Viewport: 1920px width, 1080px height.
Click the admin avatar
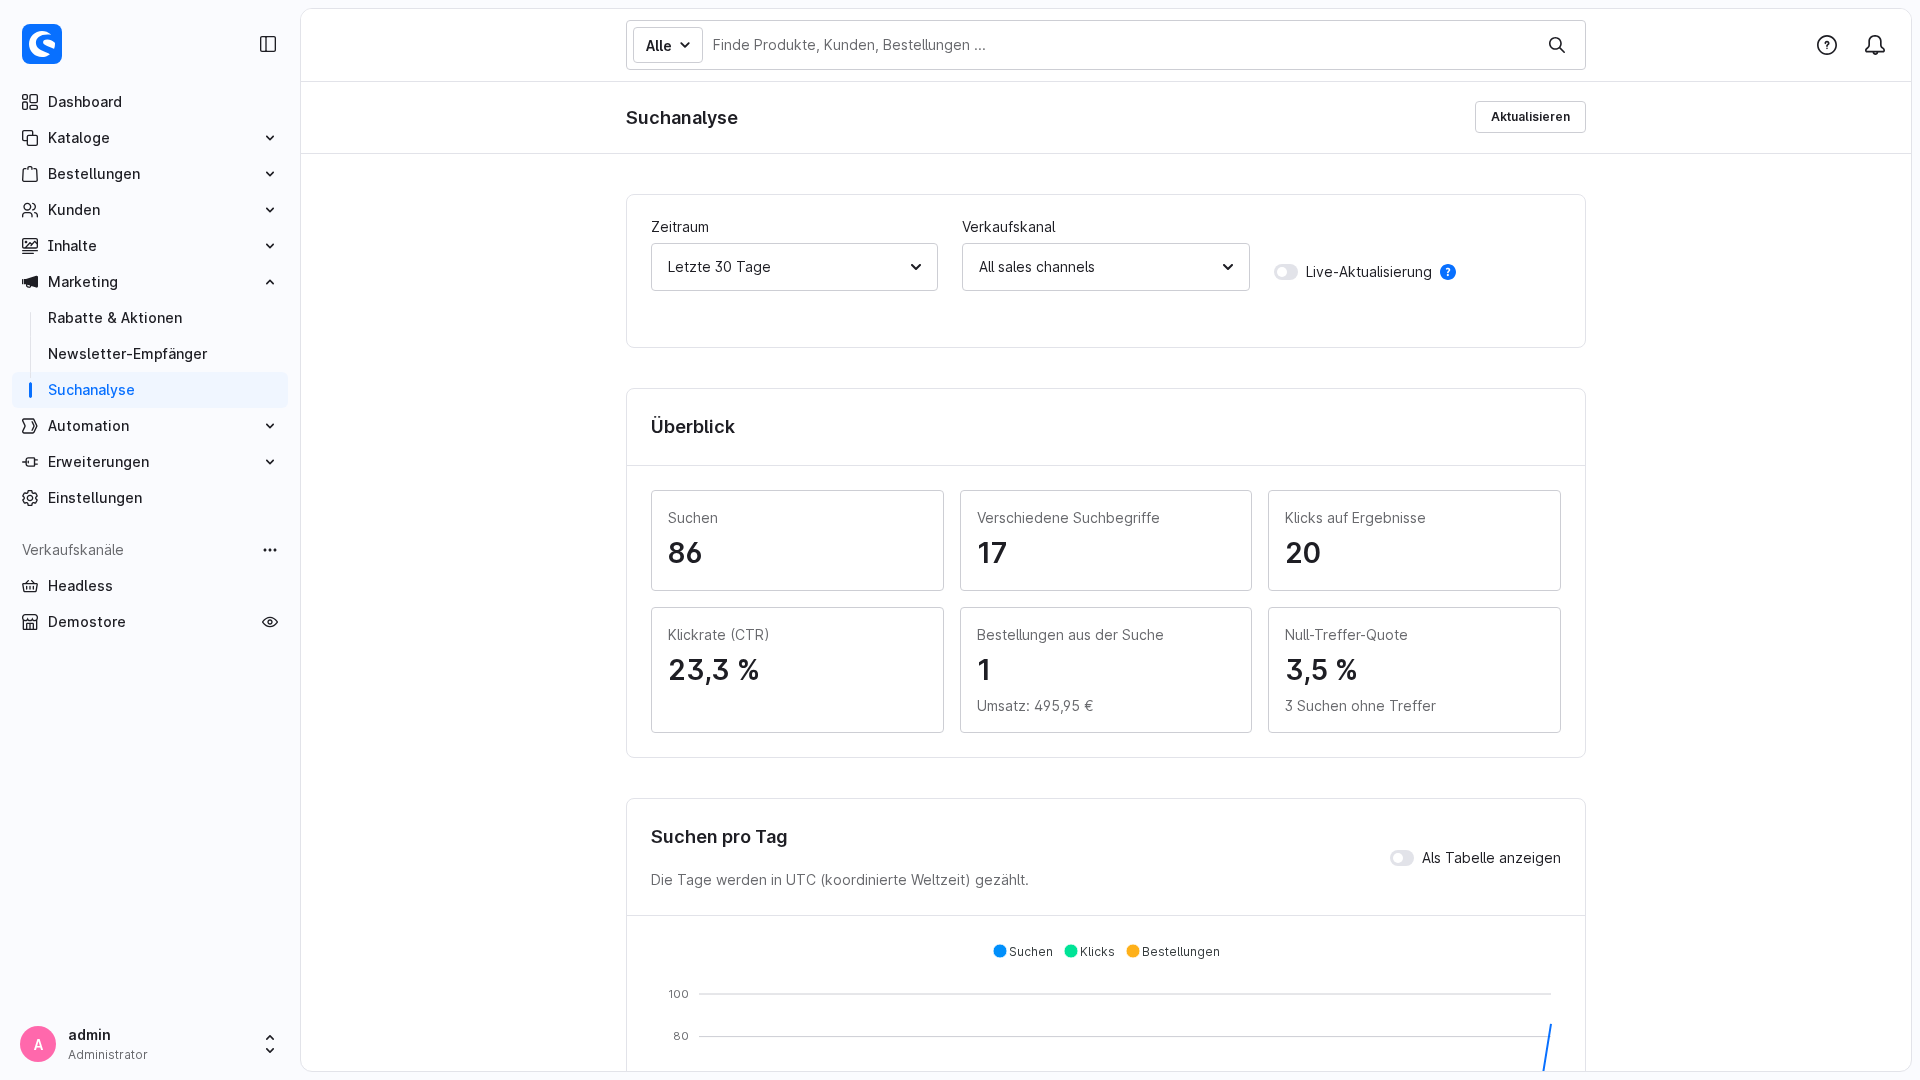tap(38, 1044)
